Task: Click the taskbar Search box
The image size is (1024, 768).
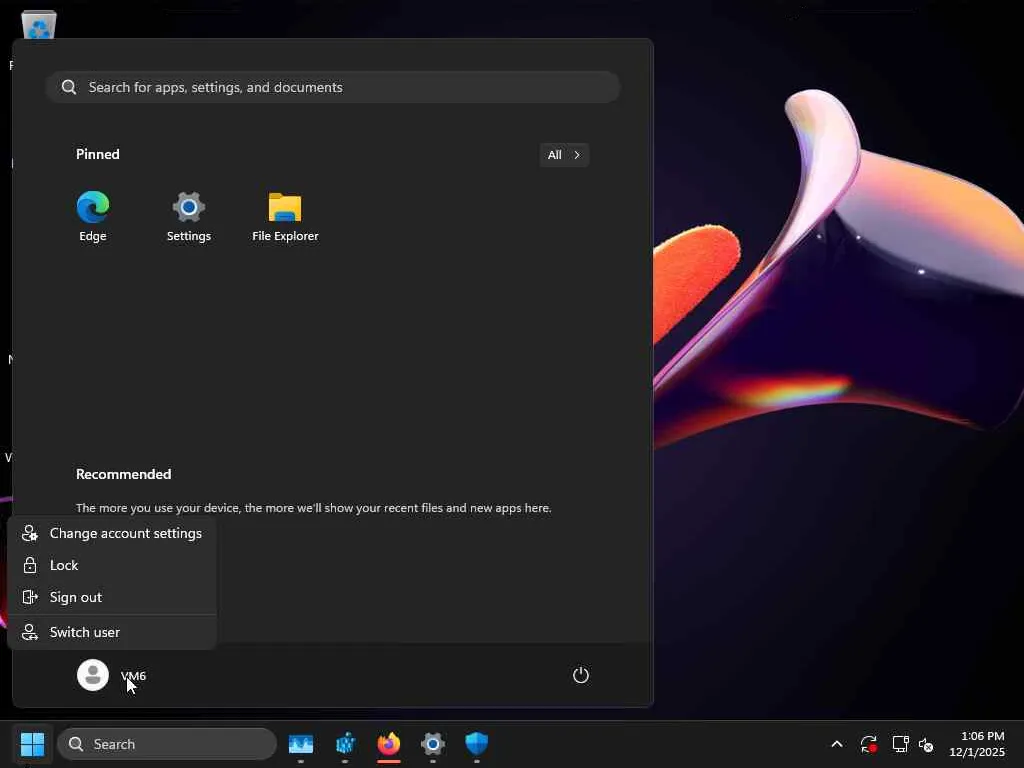Action: (x=167, y=744)
